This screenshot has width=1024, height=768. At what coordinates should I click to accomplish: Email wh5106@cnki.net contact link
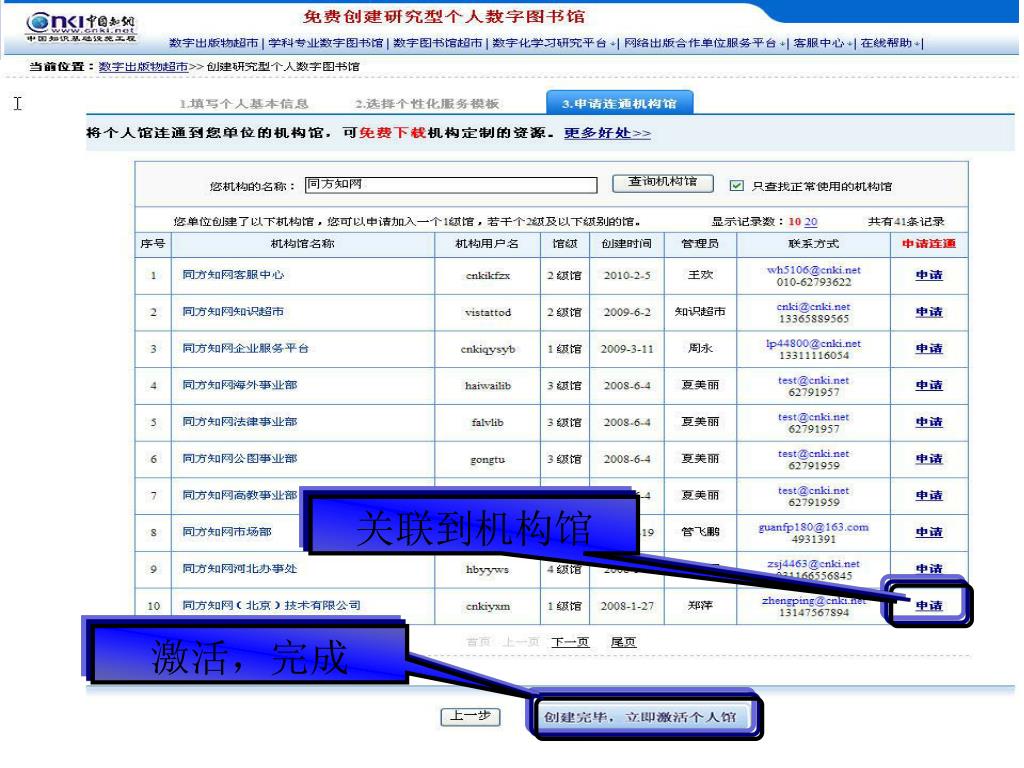click(x=814, y=270)
